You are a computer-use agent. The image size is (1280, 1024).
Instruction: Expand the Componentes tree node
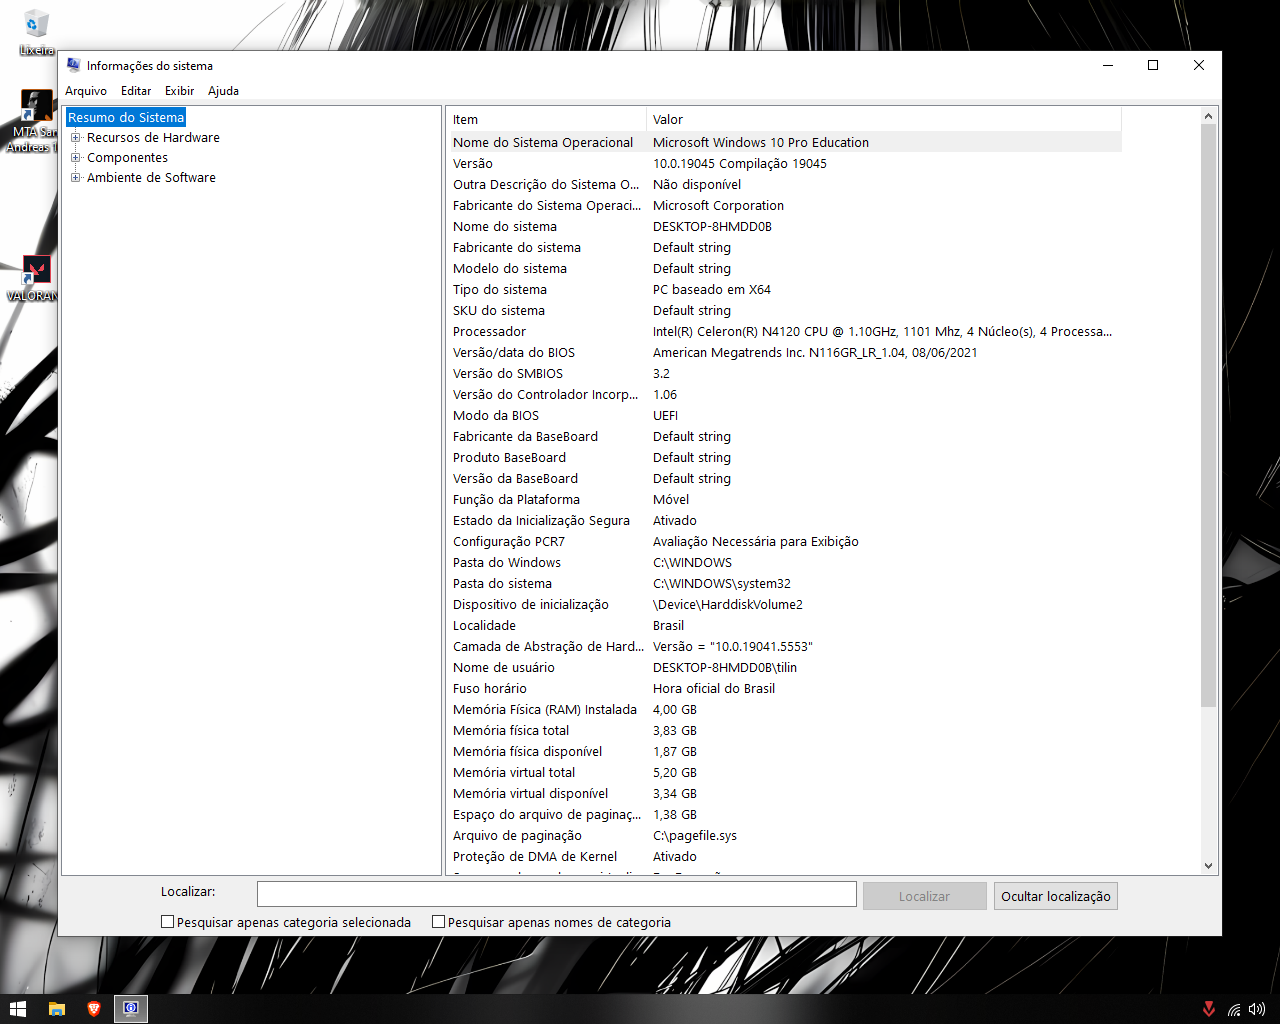coord(76,158)
